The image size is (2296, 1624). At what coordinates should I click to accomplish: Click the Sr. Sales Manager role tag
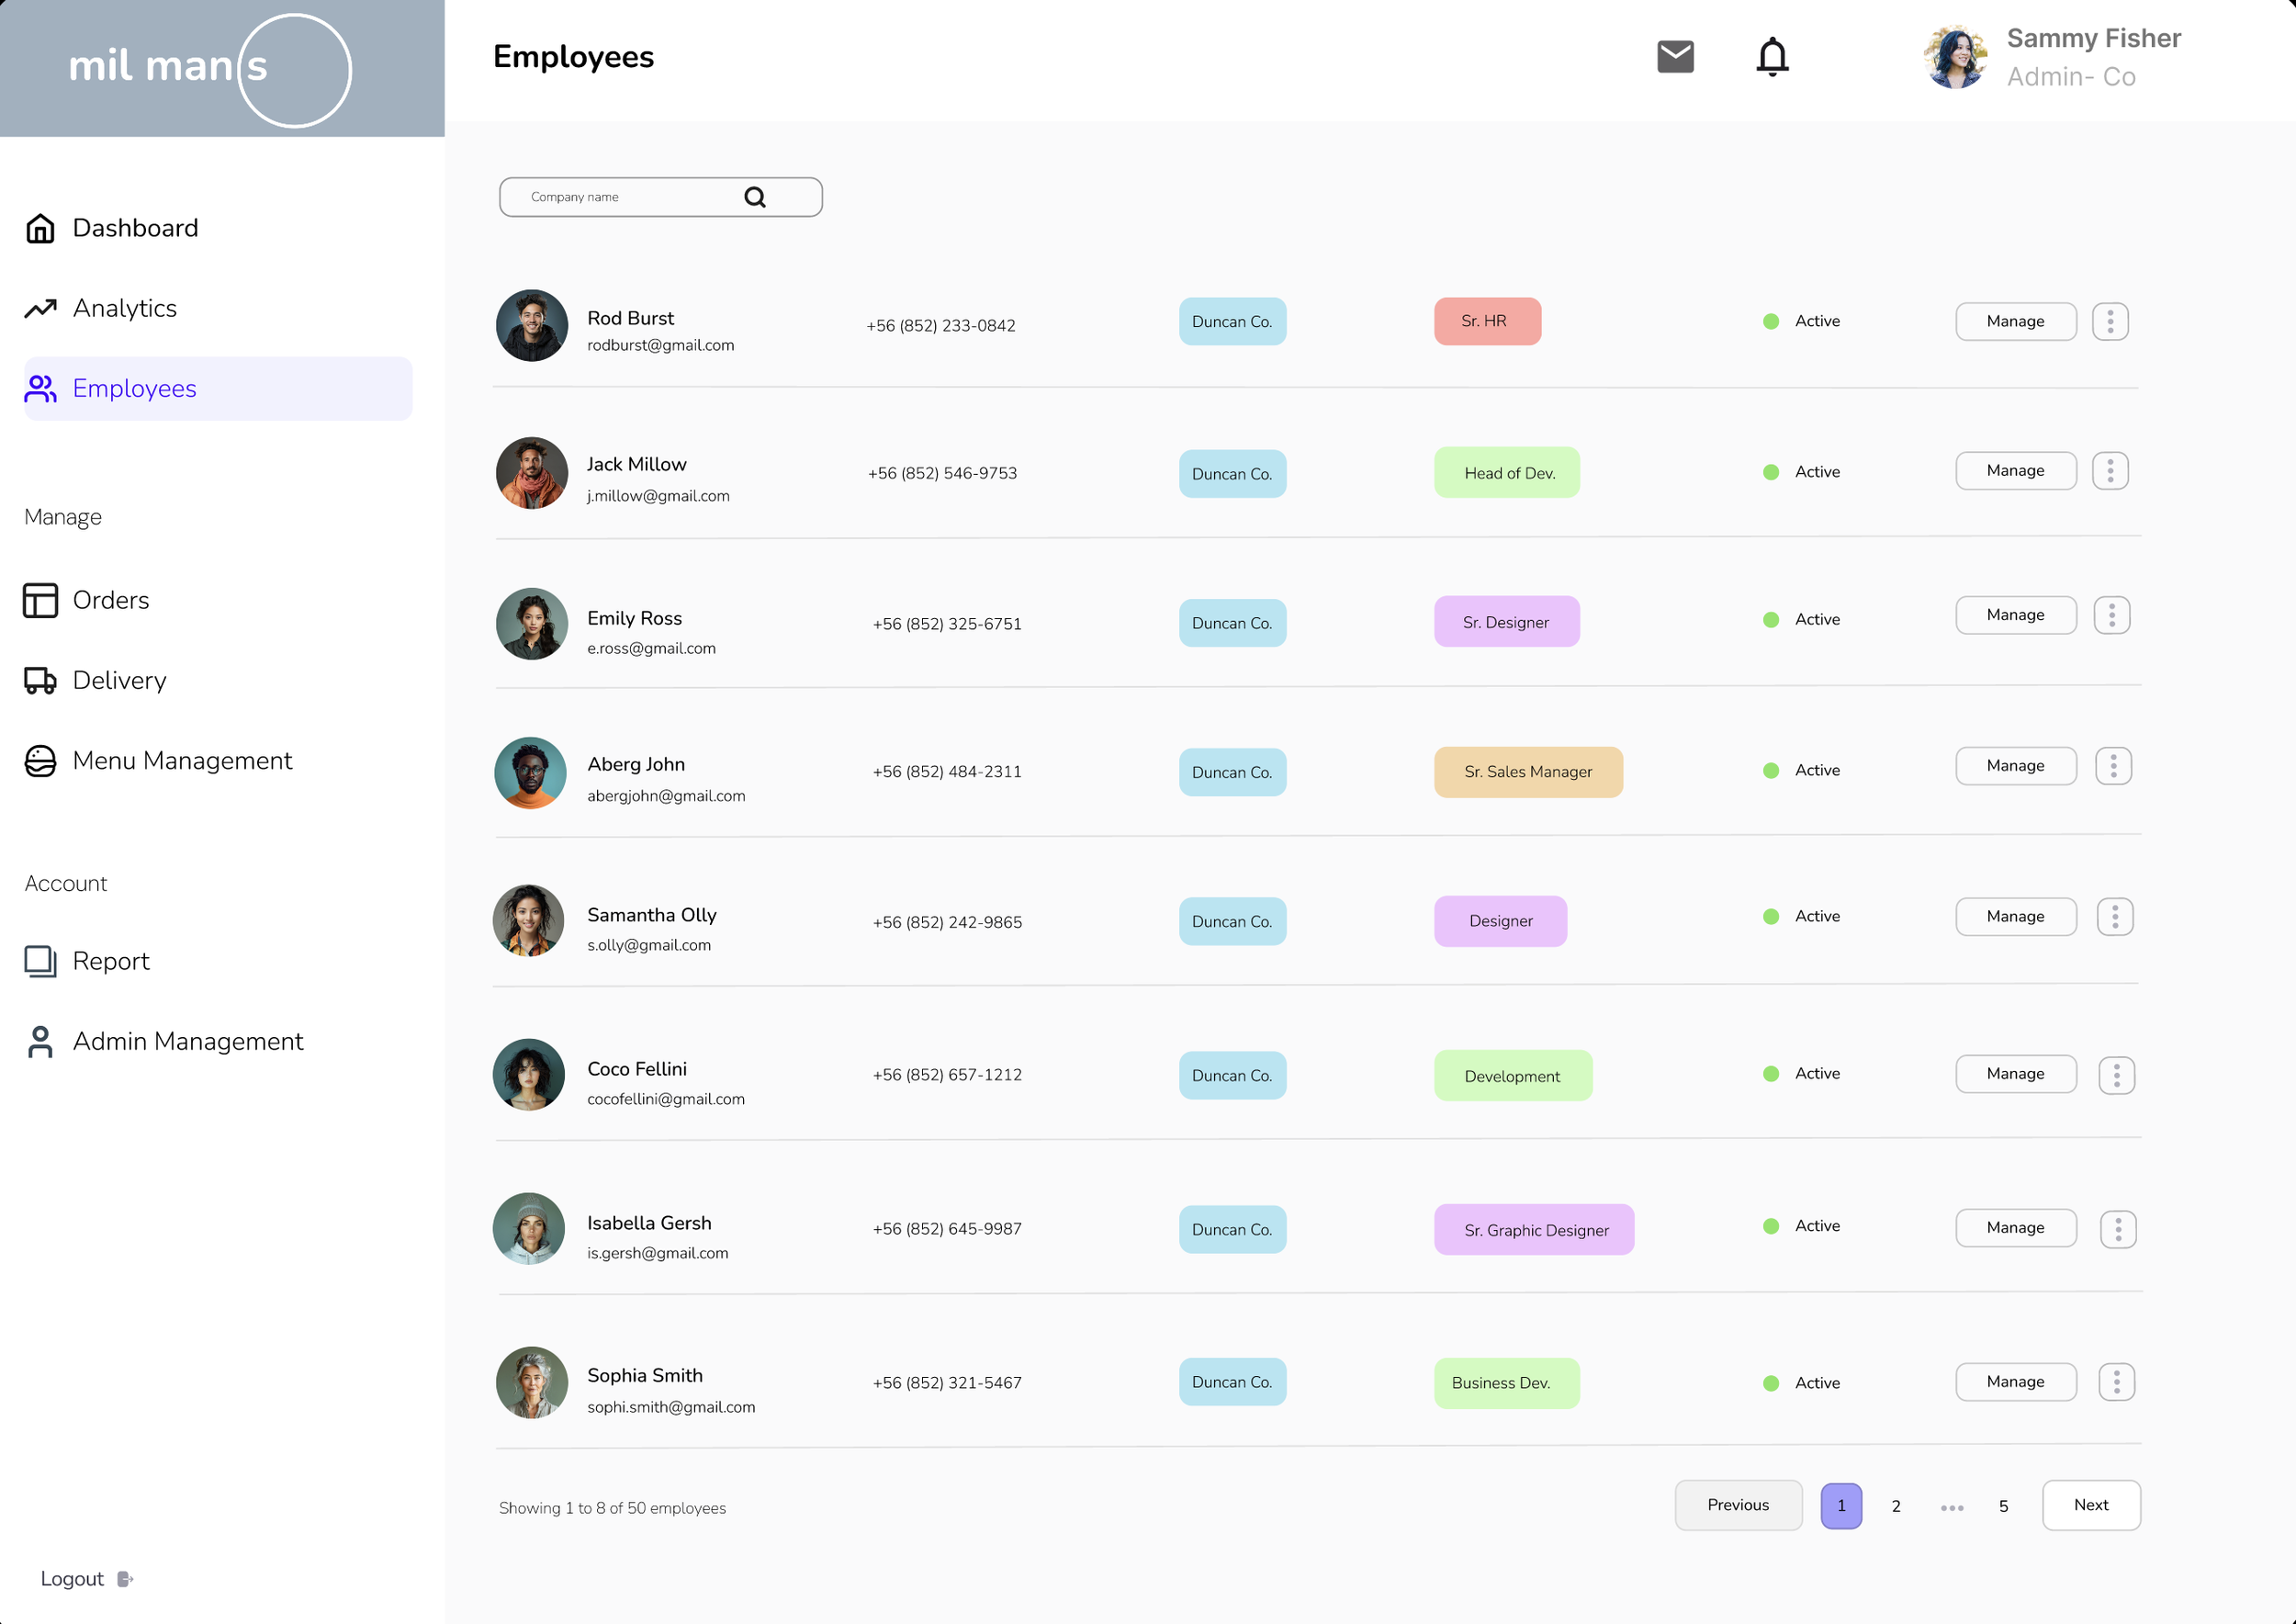pyautogui.click(x=1528, y=772)
